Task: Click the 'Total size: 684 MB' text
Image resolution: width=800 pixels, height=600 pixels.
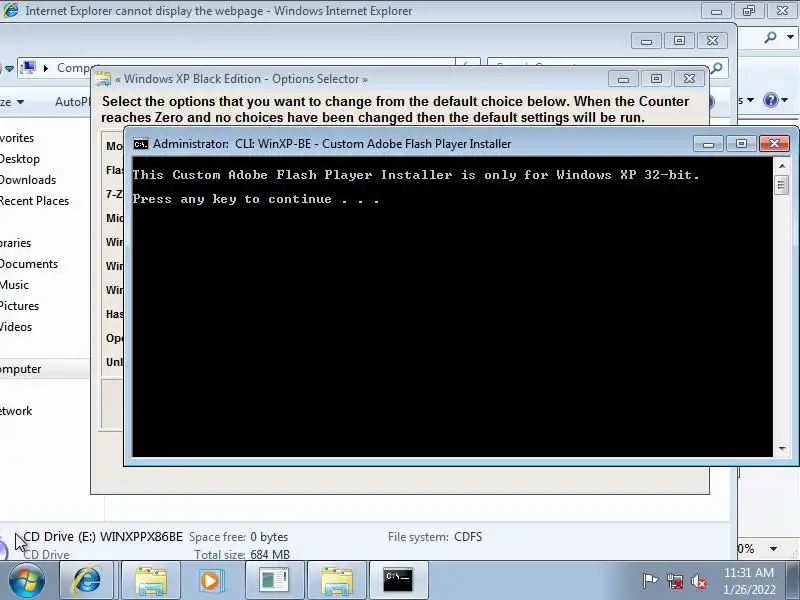Action: (x=242, y=555)
